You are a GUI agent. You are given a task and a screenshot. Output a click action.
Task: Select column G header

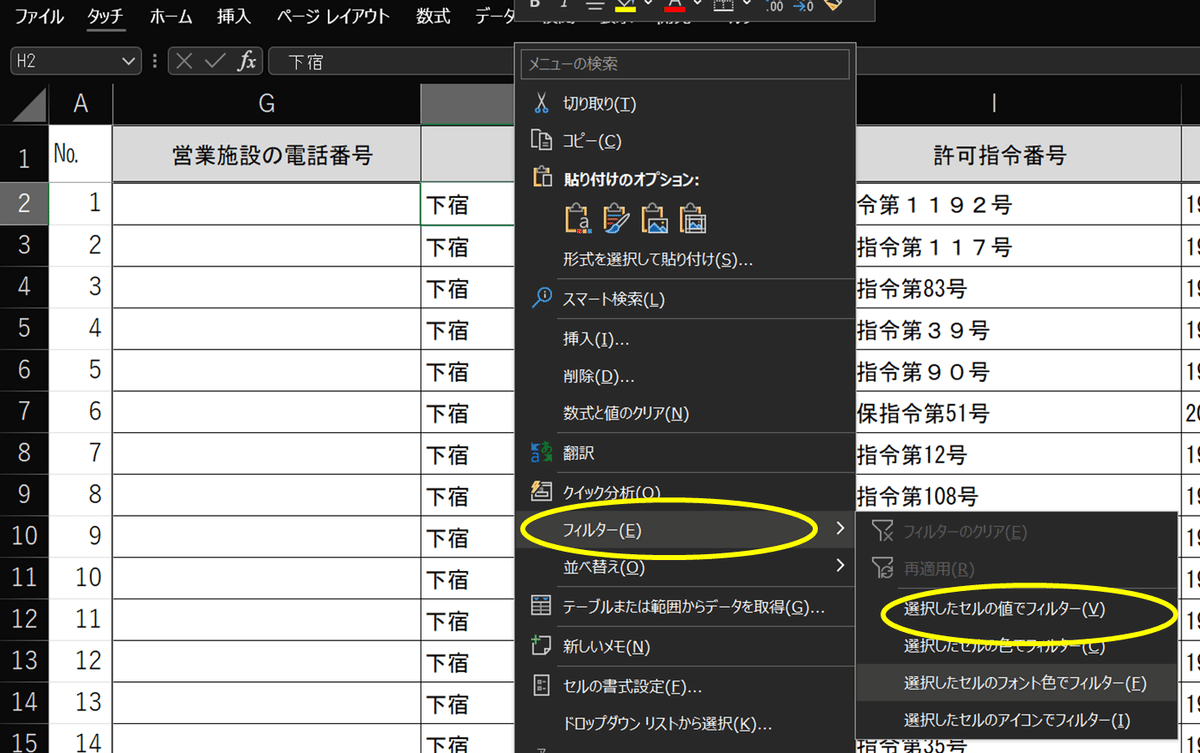click(x=267, y=104)
